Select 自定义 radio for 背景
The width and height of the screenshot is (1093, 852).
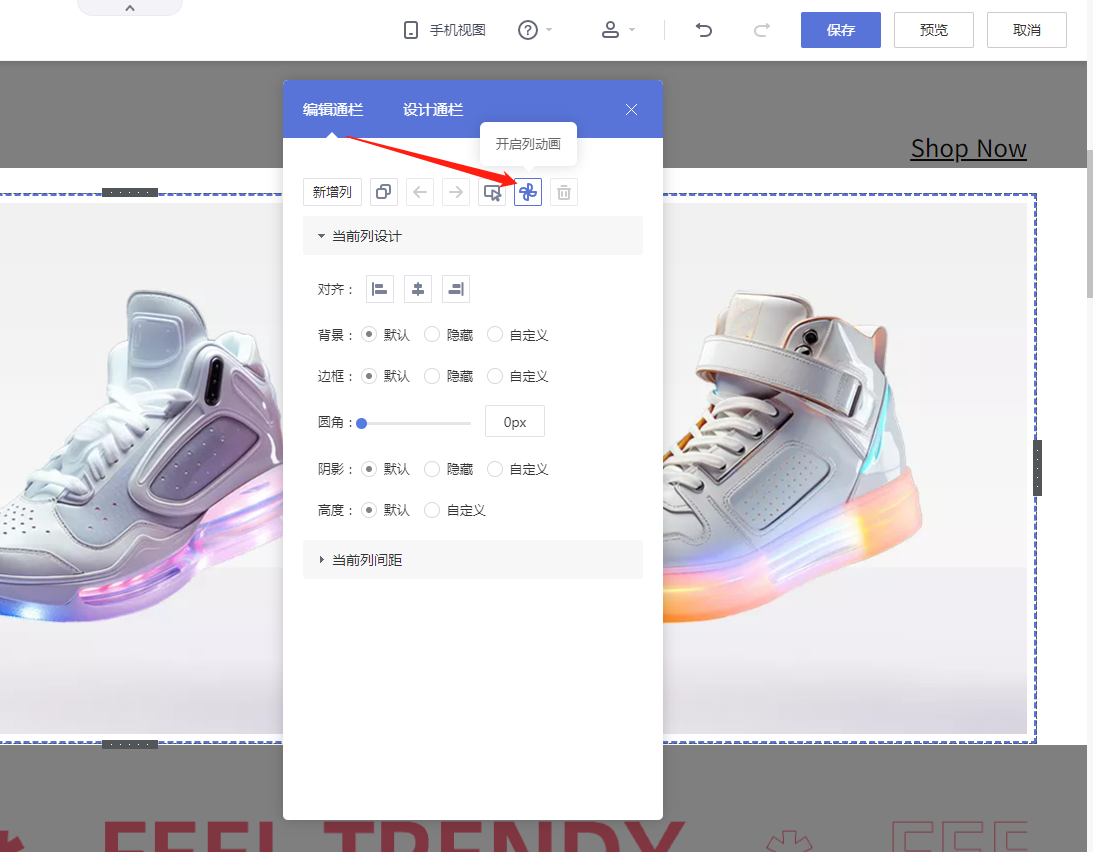[495, 335]
